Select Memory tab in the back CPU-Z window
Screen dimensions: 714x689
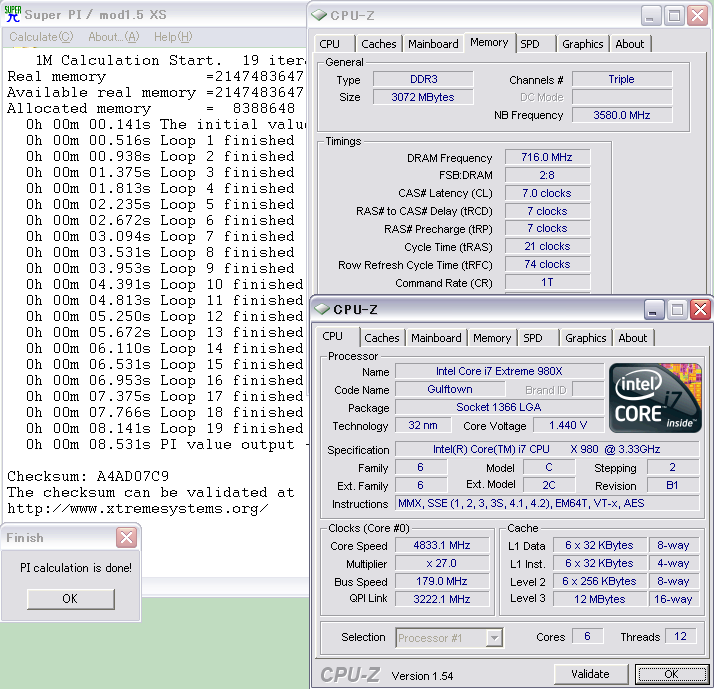tap(489, 42)
